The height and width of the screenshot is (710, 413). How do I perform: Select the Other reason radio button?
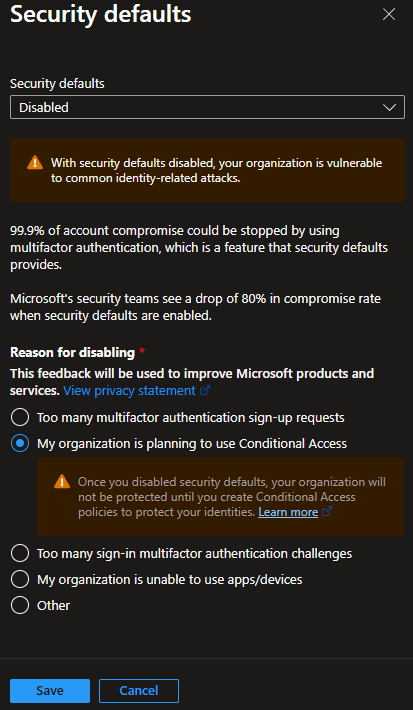click(x=20, y=605)
